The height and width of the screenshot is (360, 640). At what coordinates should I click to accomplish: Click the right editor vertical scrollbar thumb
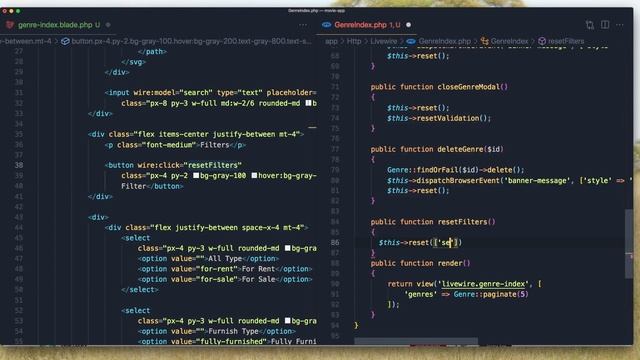pos(629,244)
